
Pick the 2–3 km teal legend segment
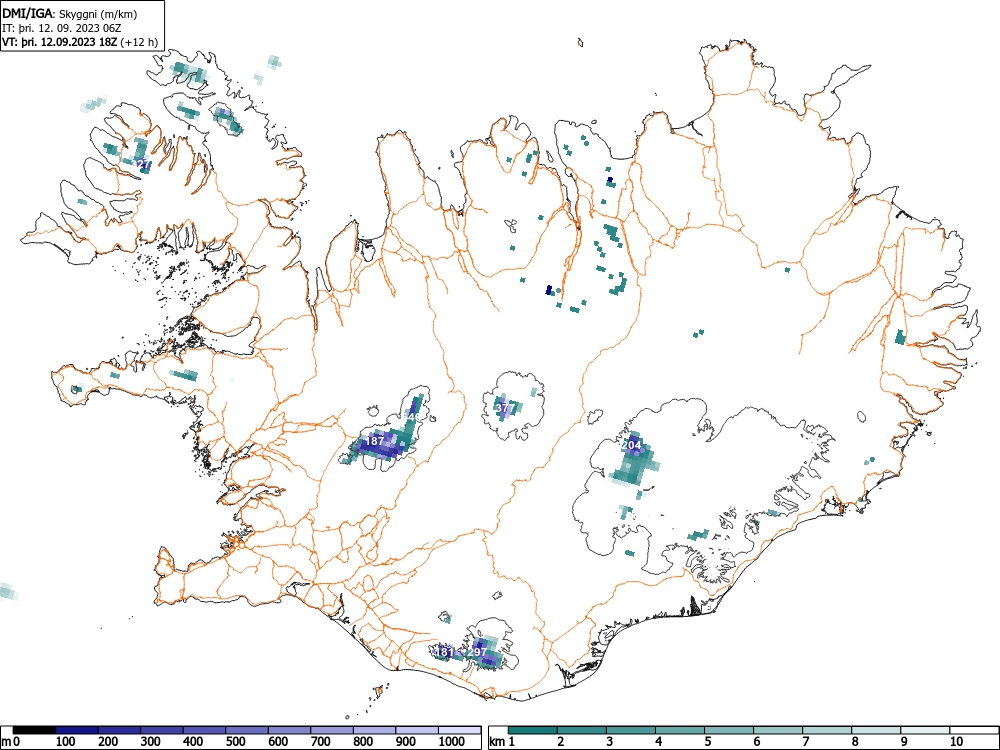coord(582,730)
